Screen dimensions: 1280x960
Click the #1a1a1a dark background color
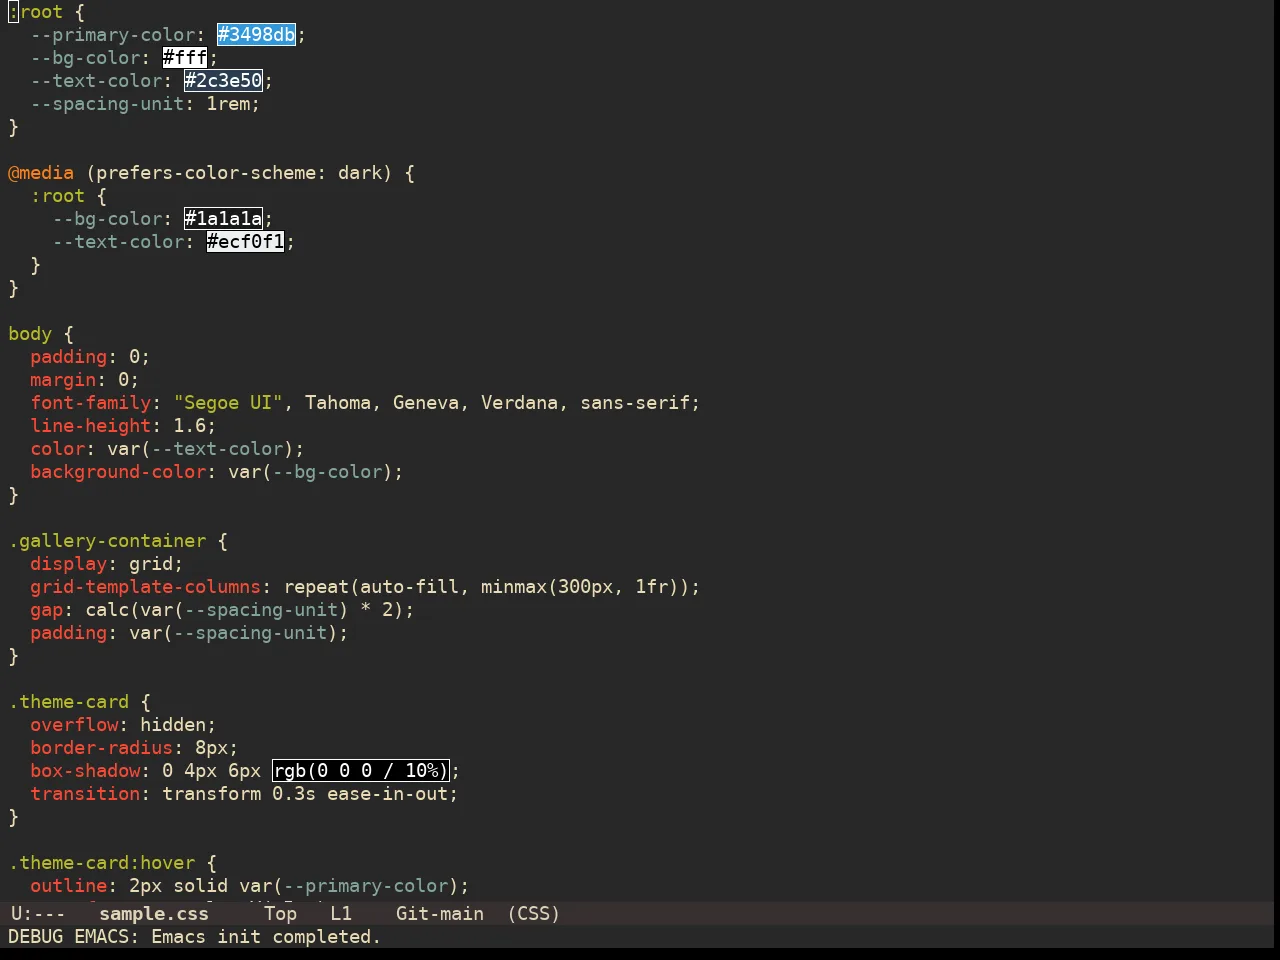224,219
